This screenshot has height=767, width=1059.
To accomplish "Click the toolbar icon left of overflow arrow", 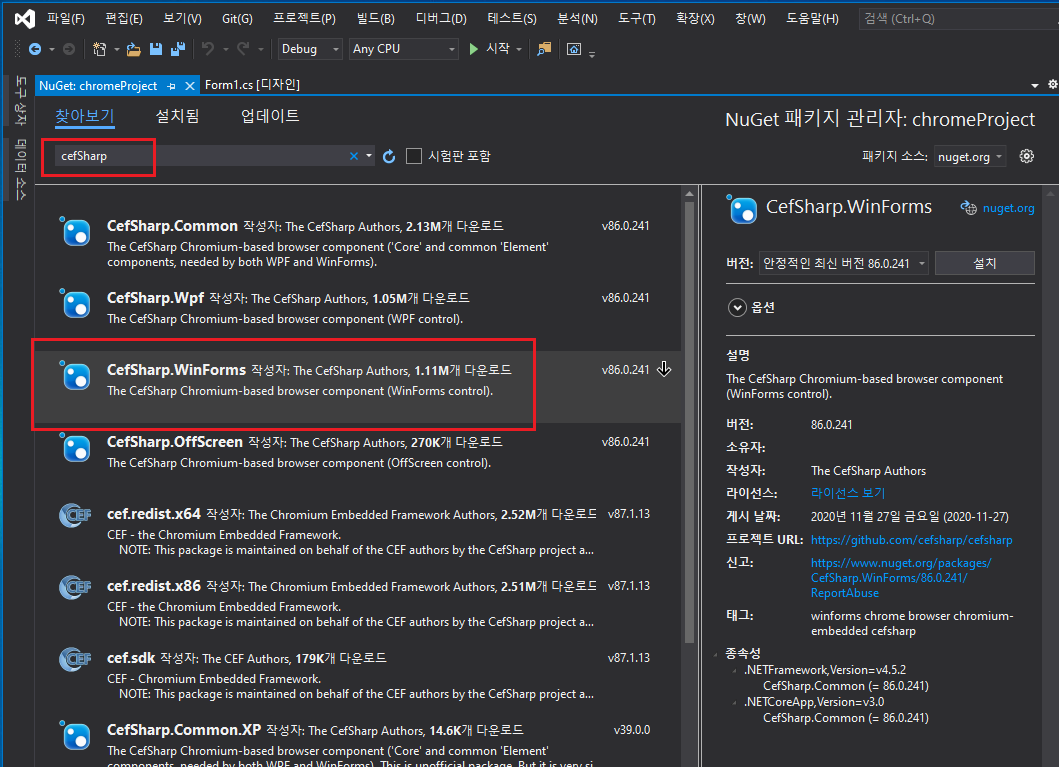I will click(574, 49).
